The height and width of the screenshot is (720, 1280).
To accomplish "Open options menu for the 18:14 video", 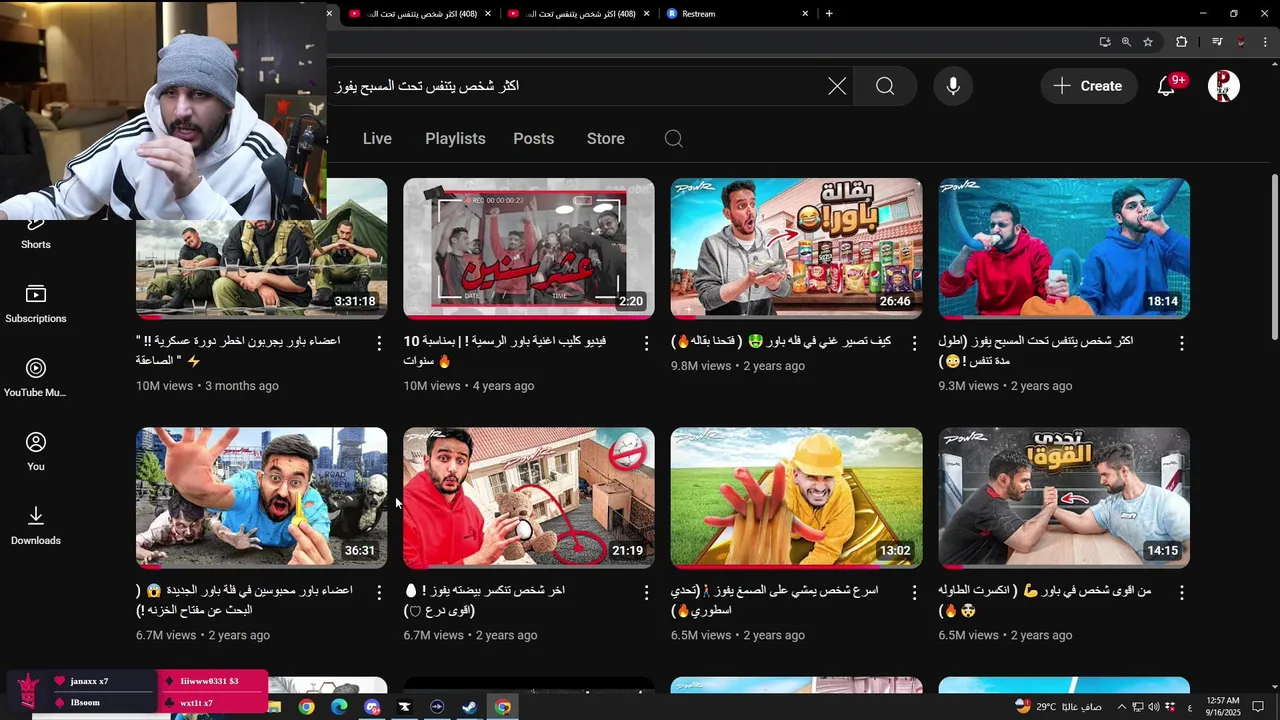I will [1181, 343].
